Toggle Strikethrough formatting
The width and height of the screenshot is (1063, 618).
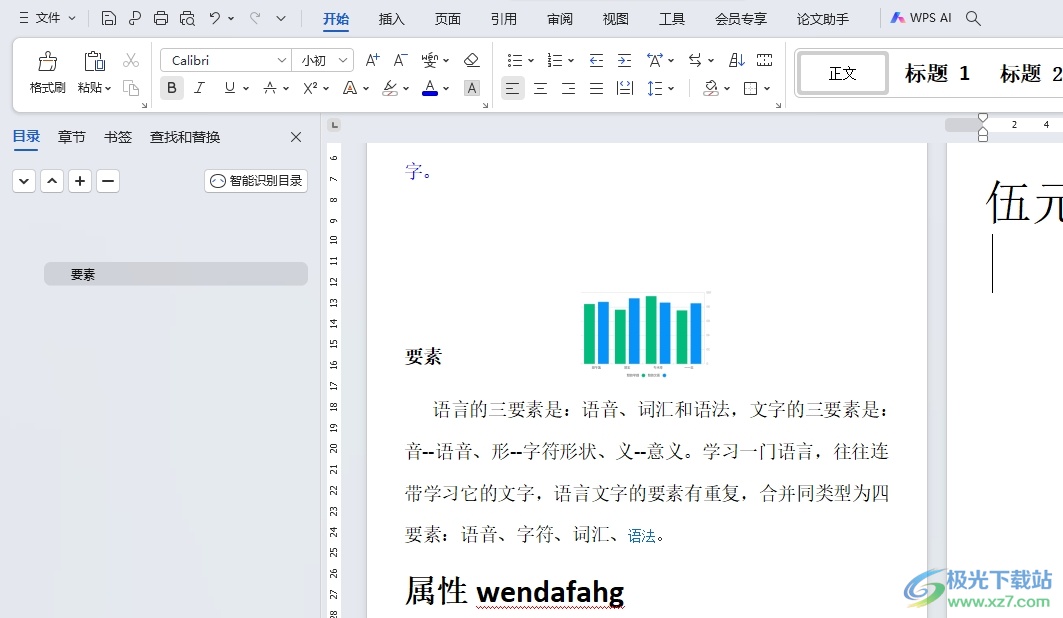(270, 88)
